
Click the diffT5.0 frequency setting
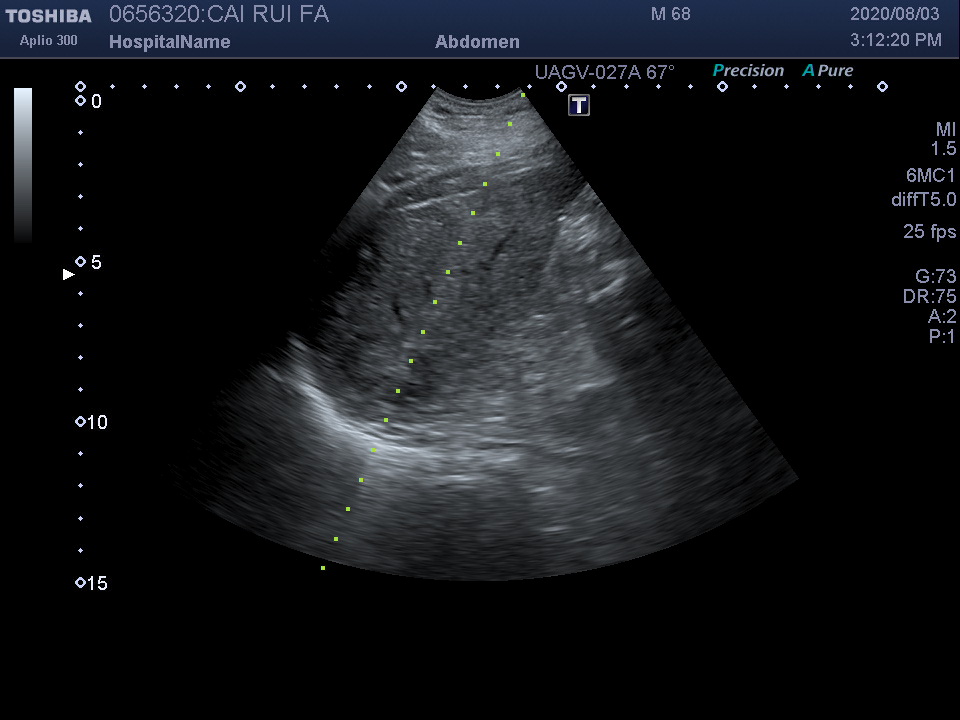pyautogui.click(x=923, y=200)
